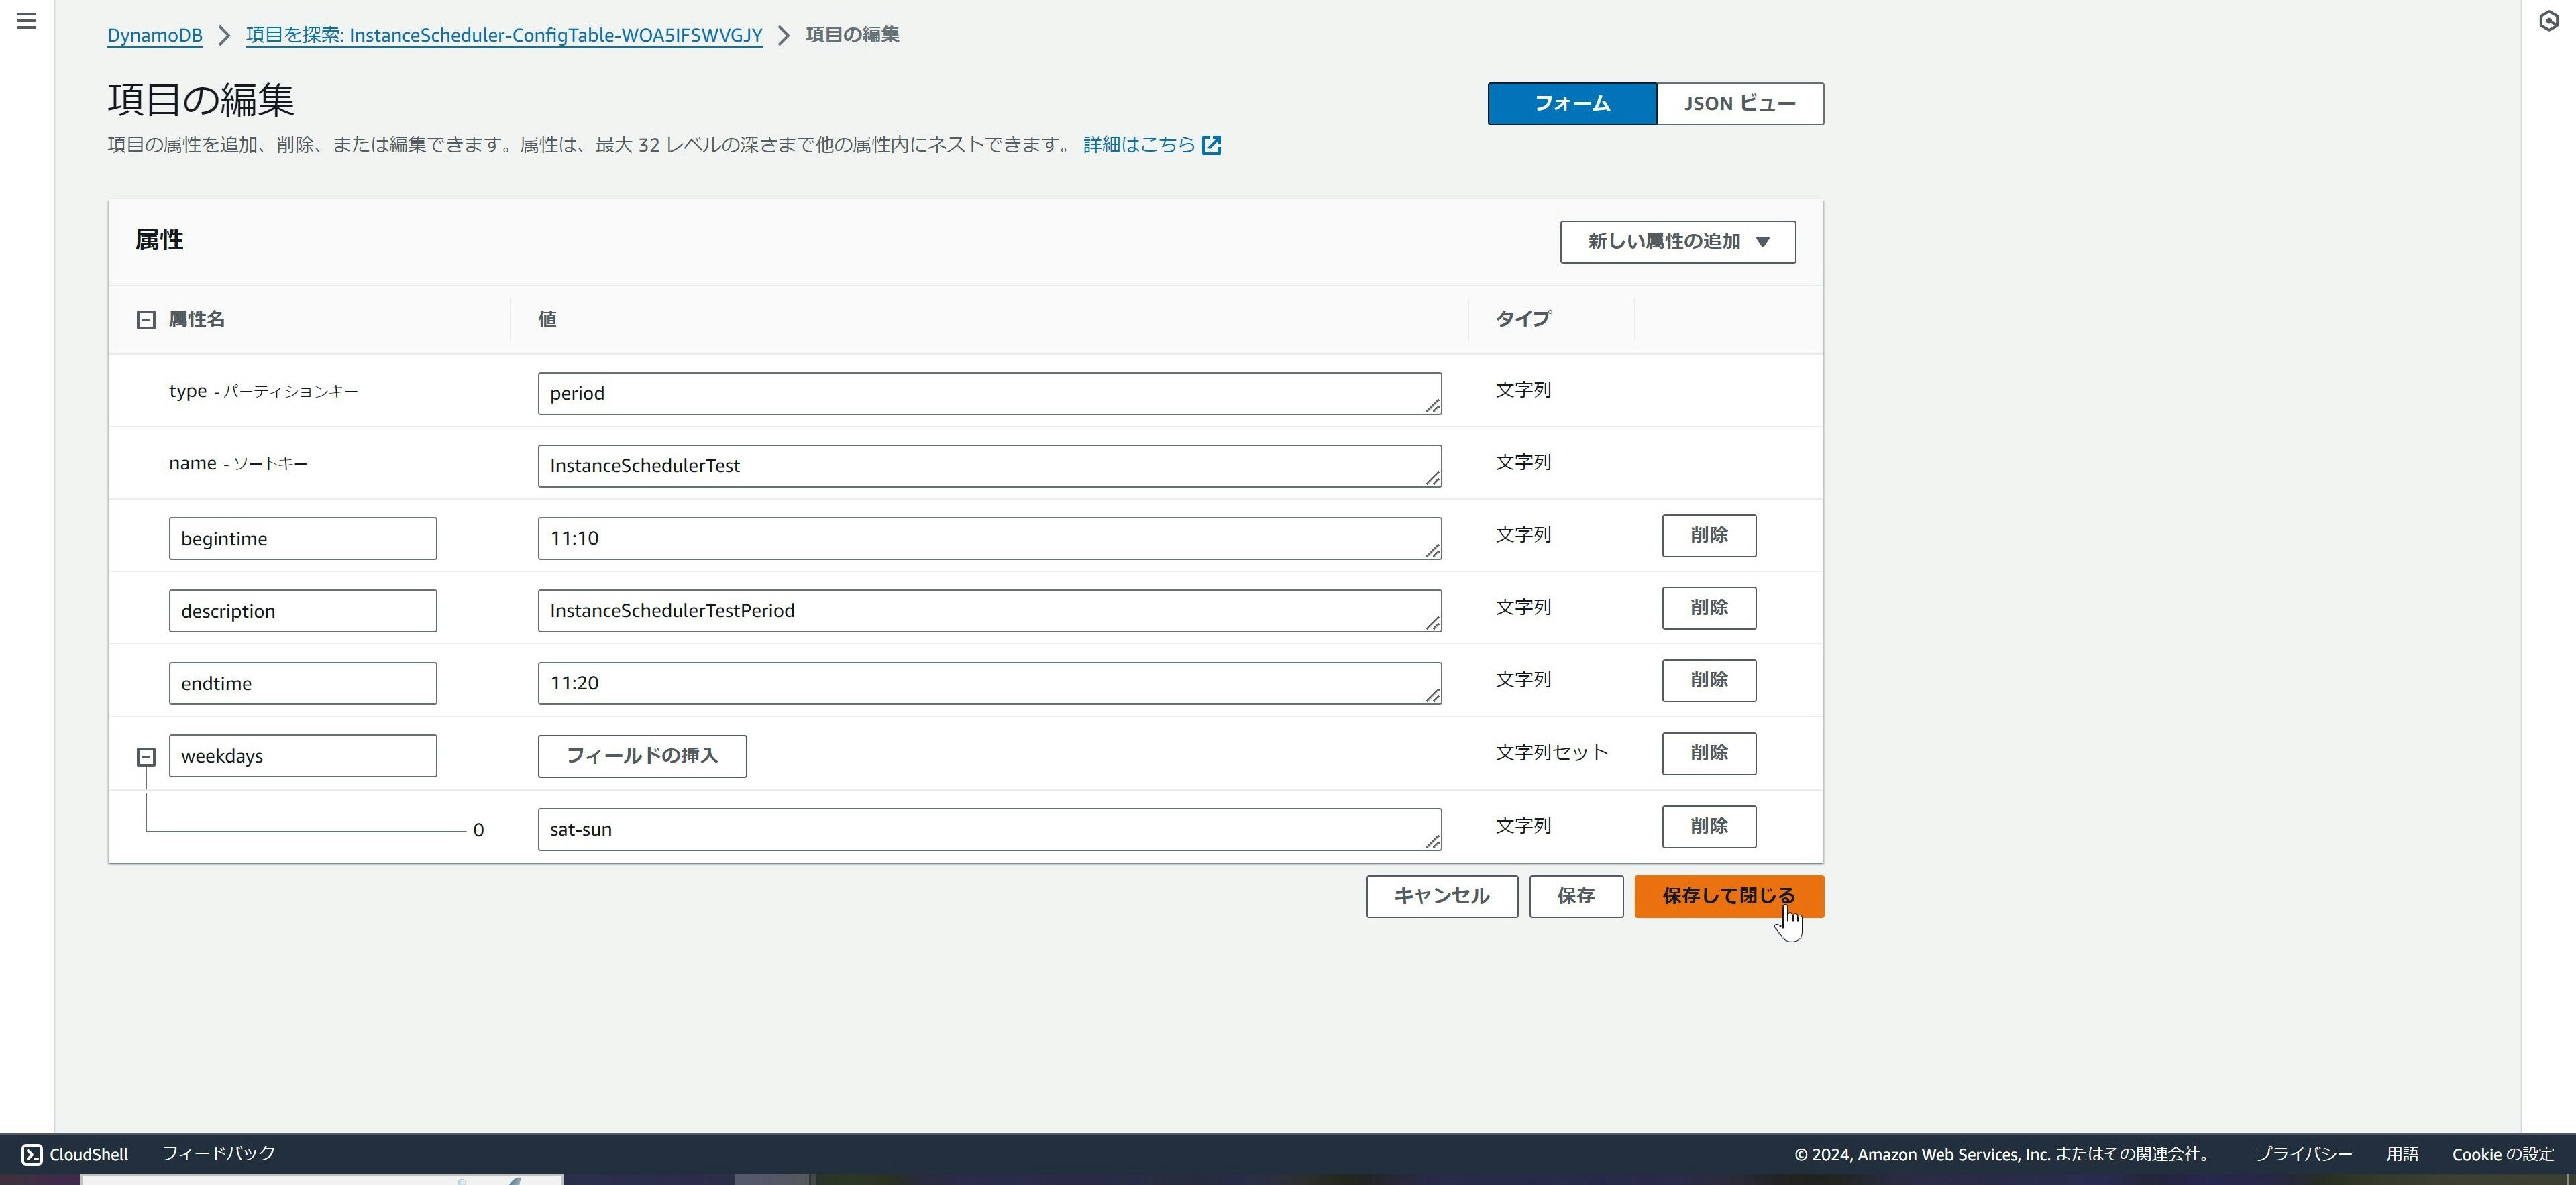This screenshot has width=2576, height=1185.
Task: Remove the sat-sun set entry
Action: pyautogui.click(x=1708, y=827)
